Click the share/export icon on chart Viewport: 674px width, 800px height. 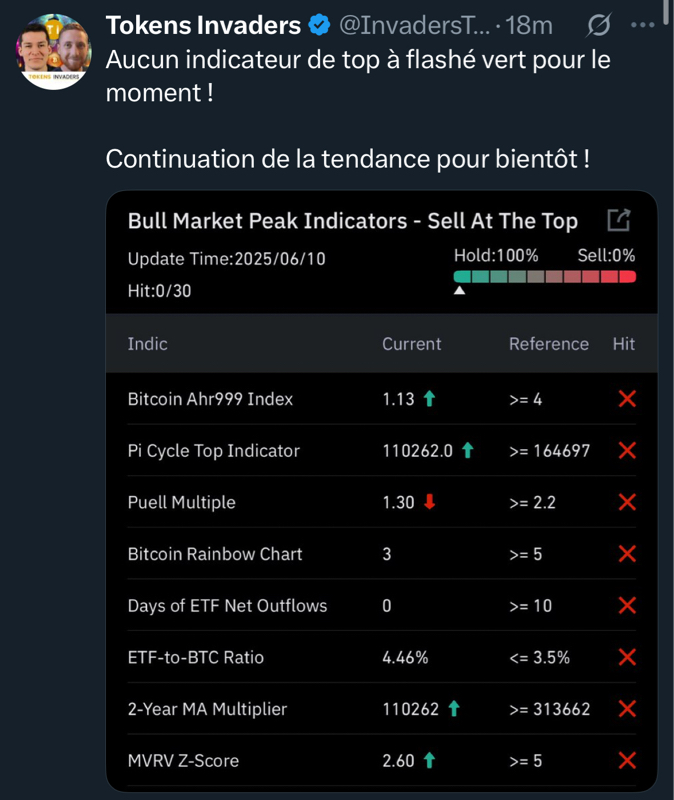click(619, 220)
